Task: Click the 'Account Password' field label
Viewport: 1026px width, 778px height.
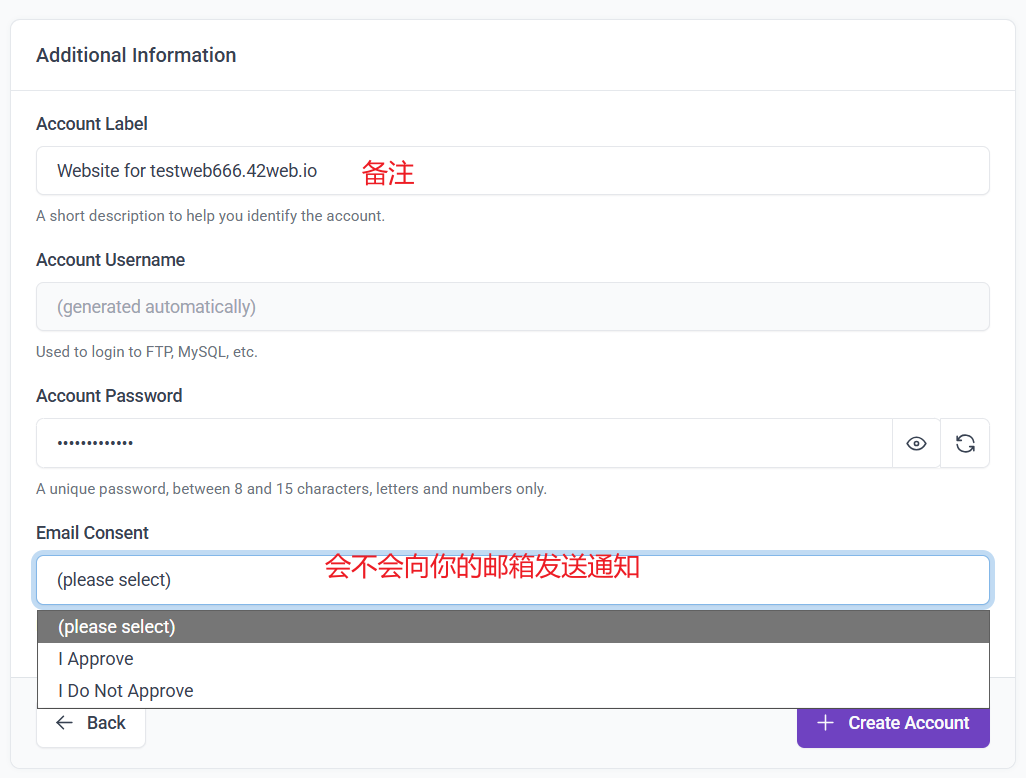Action: 109,396
